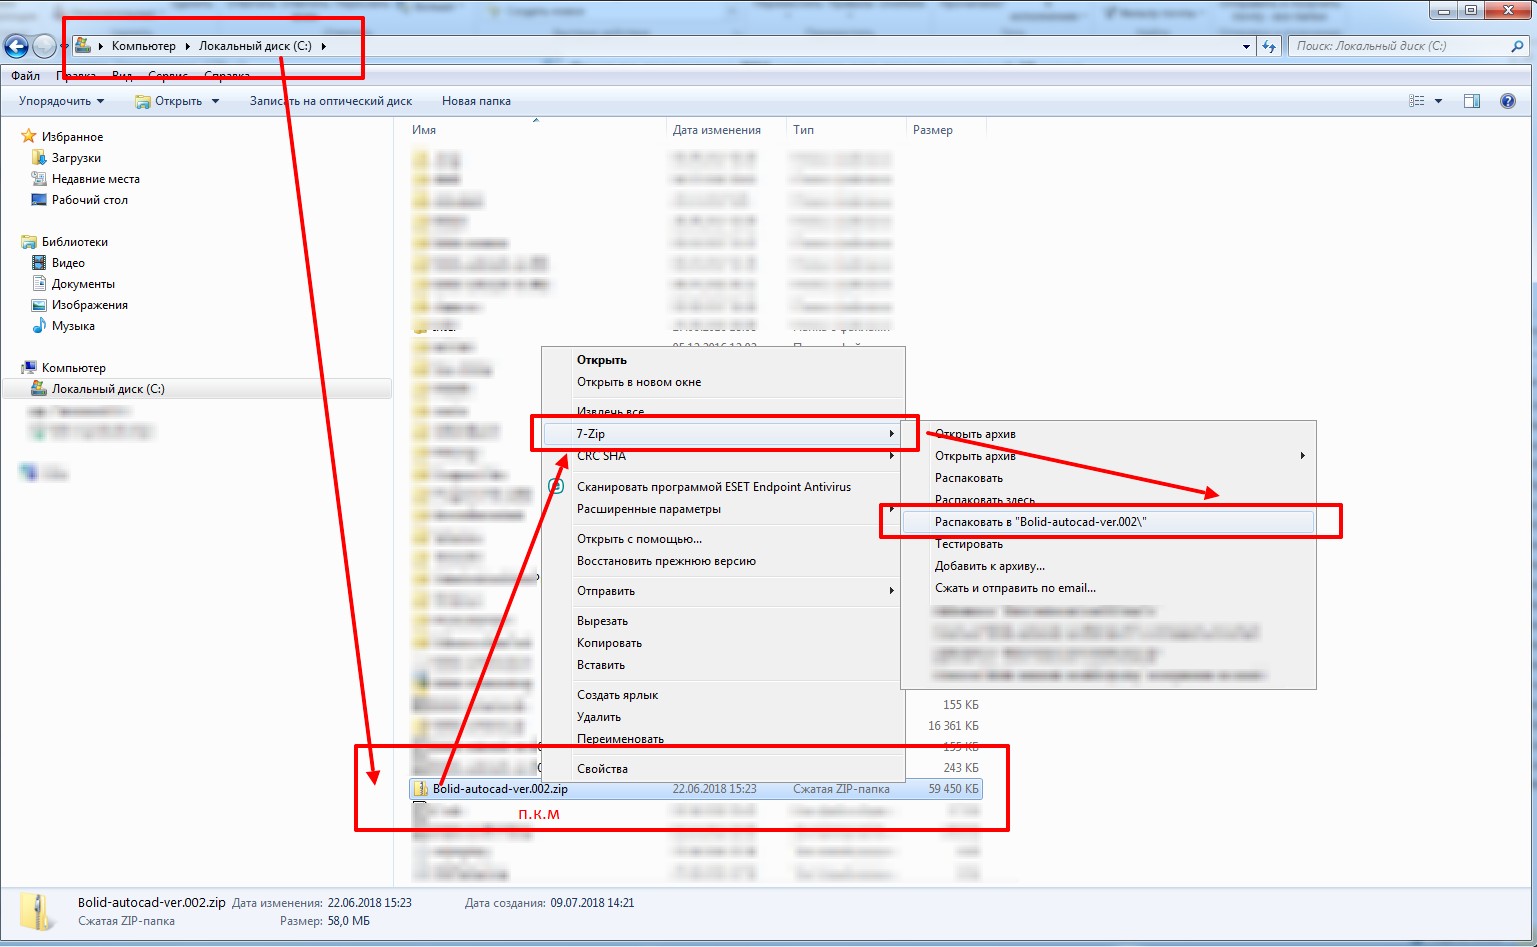Click the refresh button beside address bar

click(x=1269, y=46)
